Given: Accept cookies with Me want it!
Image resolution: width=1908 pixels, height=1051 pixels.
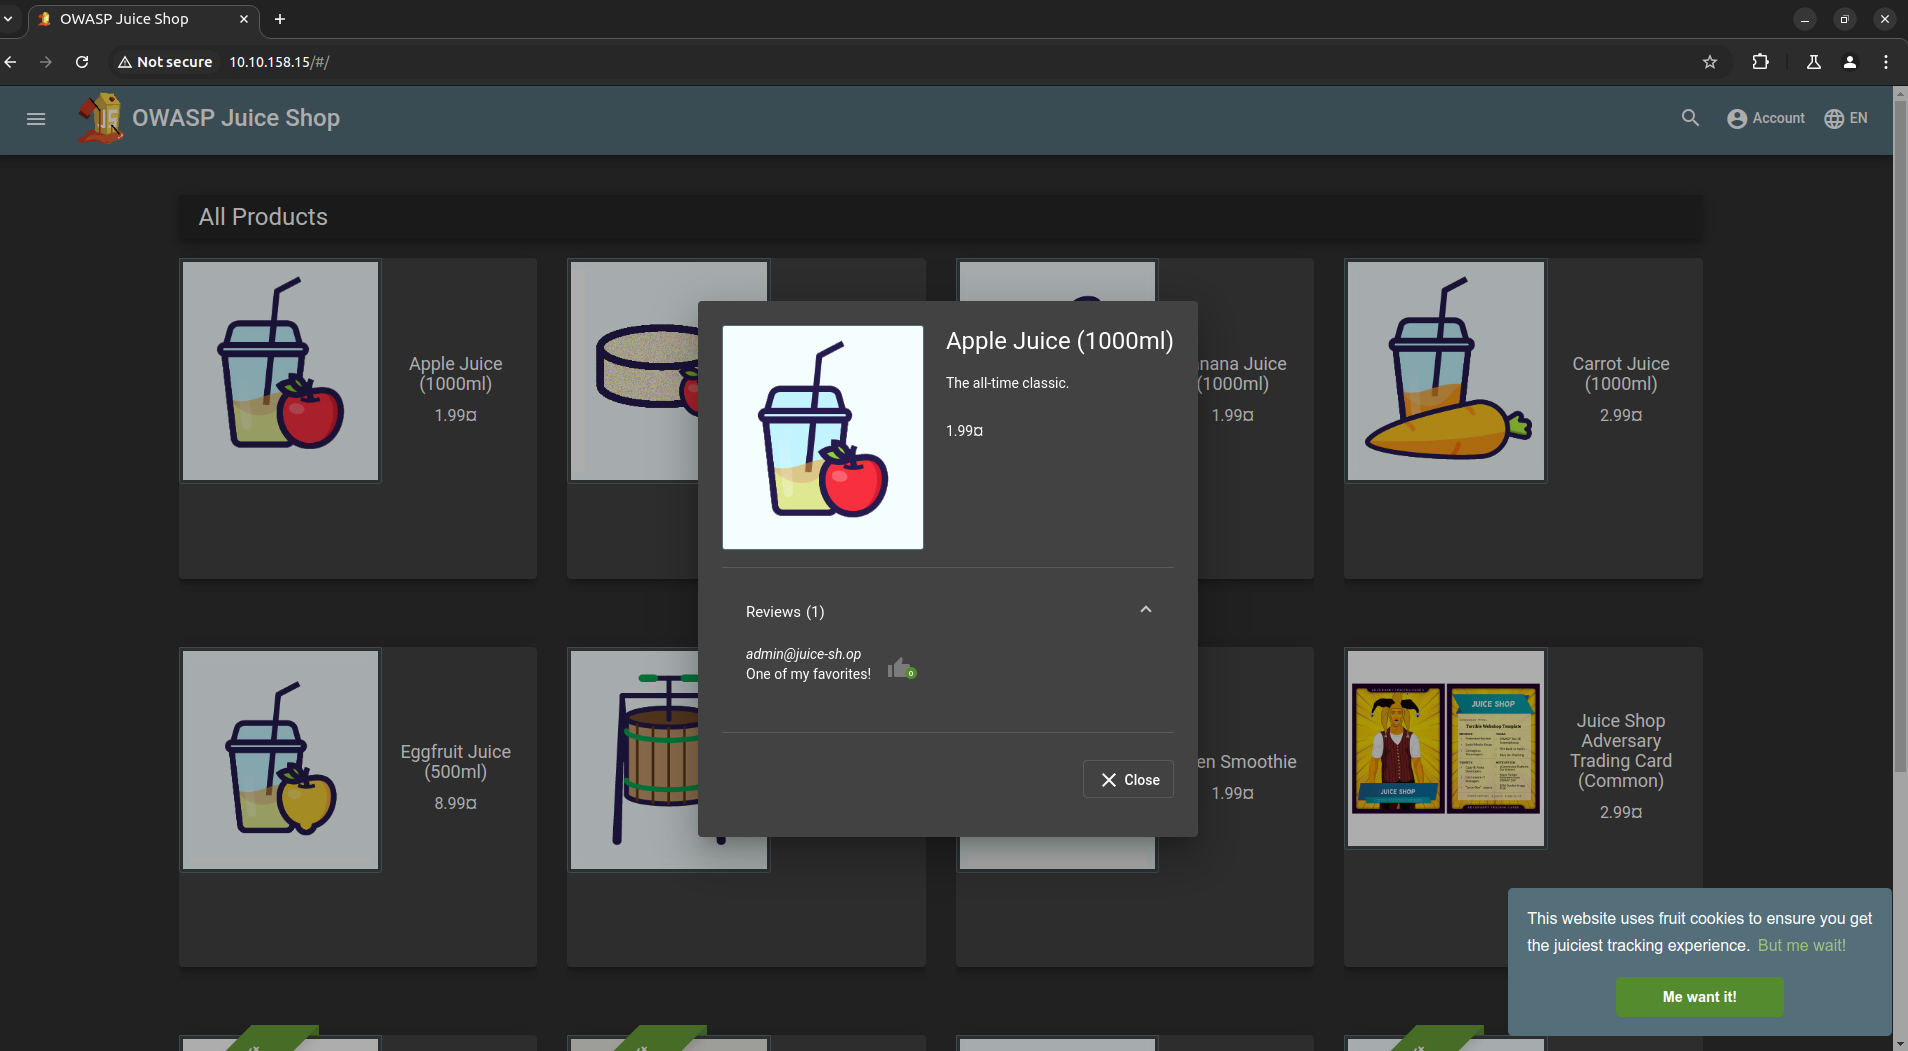Looking at the screenshot, I should point(1699,997).
